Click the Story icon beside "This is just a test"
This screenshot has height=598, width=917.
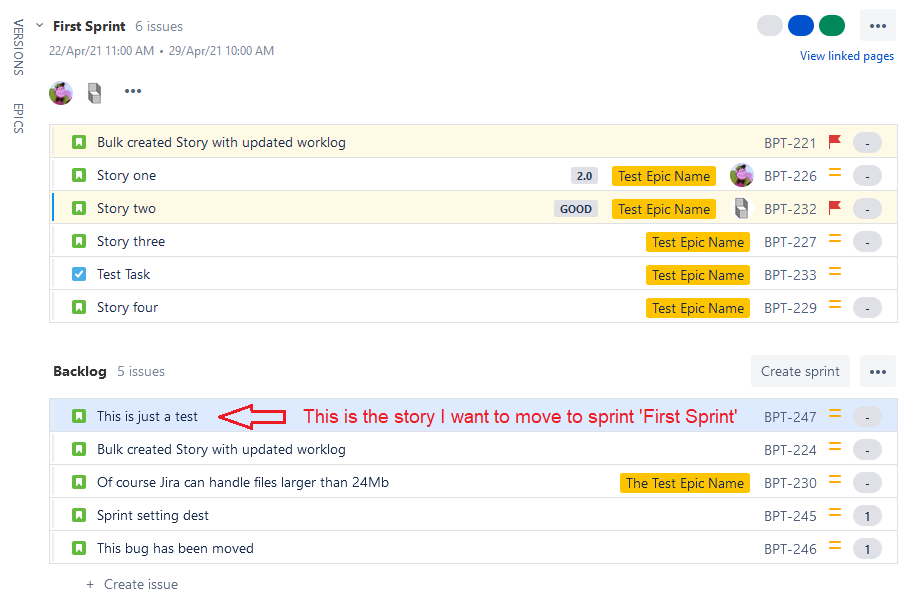[x=79, y=415]
